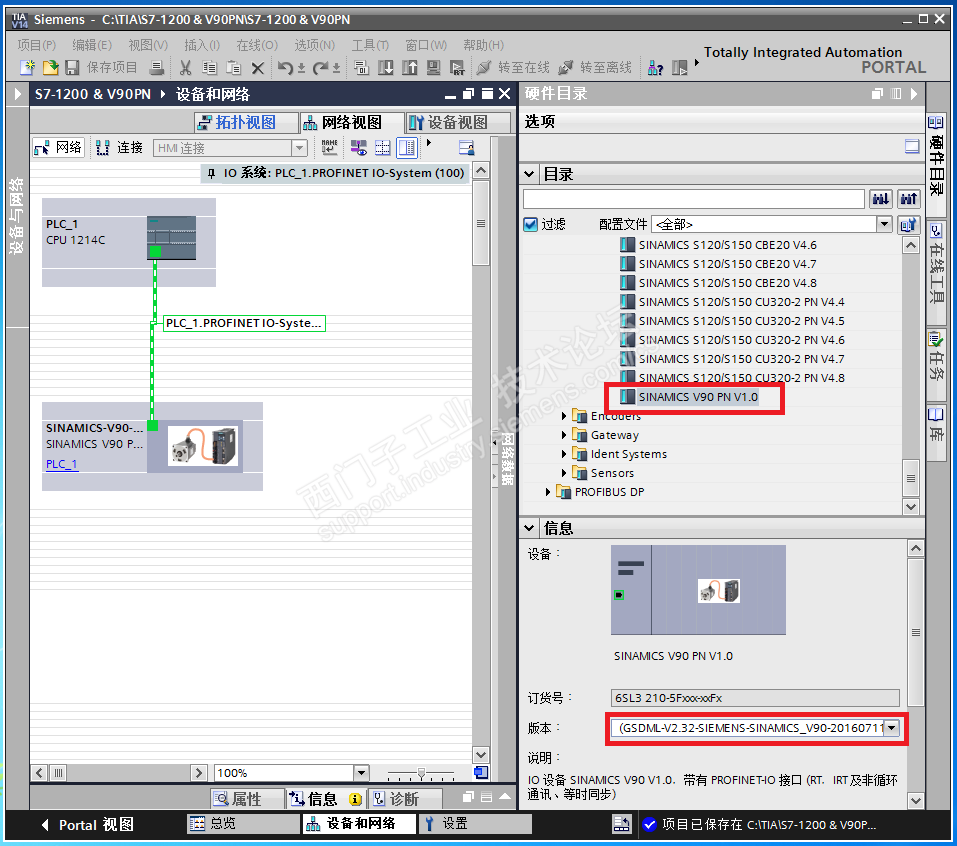Toggle the 过滤 filter checkbox
Viewport: 957px width, 846px height.
tap(530, 225)
